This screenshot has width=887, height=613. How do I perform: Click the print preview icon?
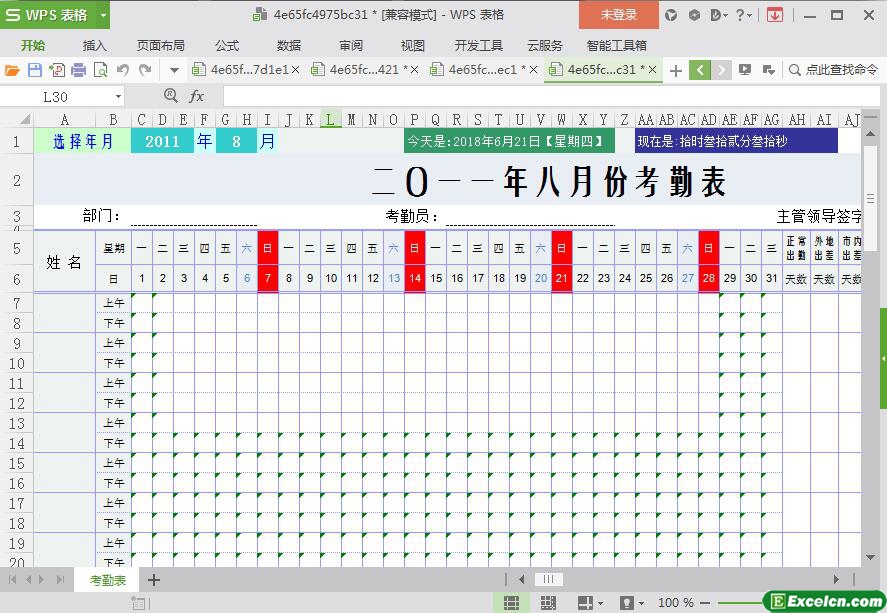(x=100, y=70)
